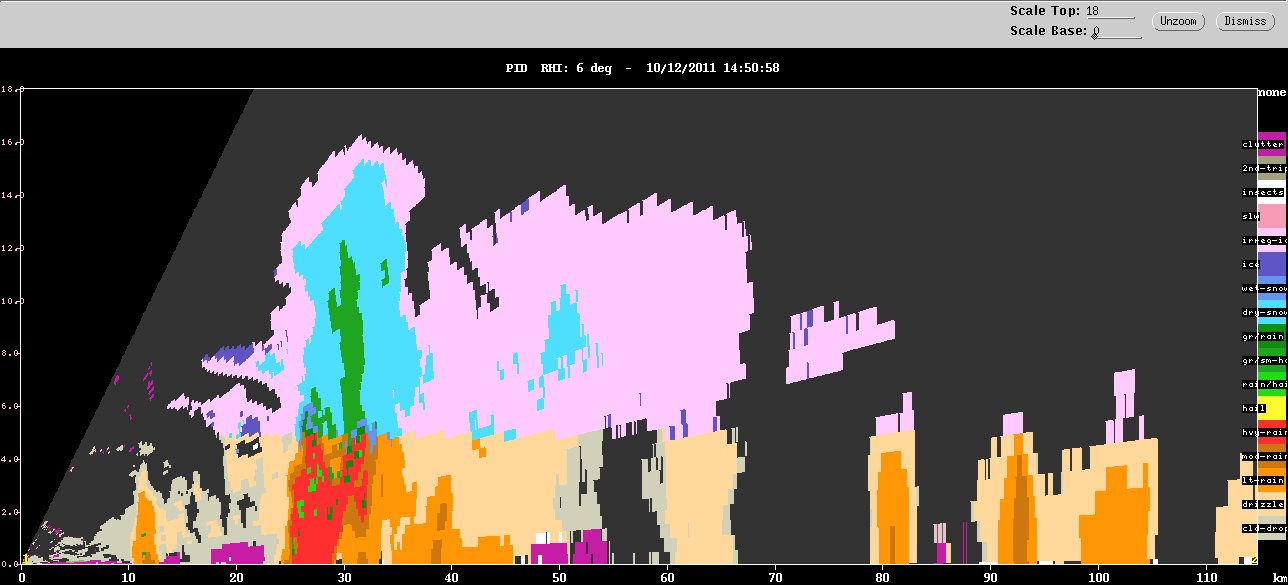Select the clutter legend label
The width and height of the screenshot is (1288, 585).
pos(1262,144)
